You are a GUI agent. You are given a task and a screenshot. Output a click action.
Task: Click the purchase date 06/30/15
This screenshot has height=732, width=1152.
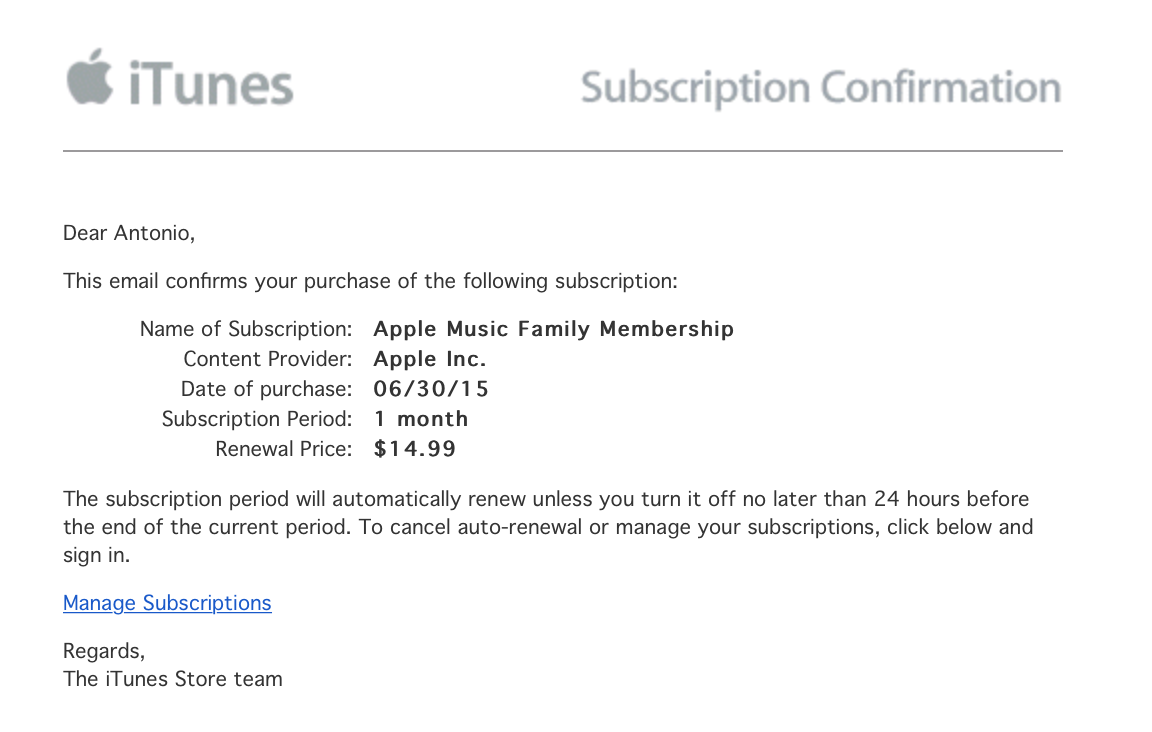[x=431, y=389]
